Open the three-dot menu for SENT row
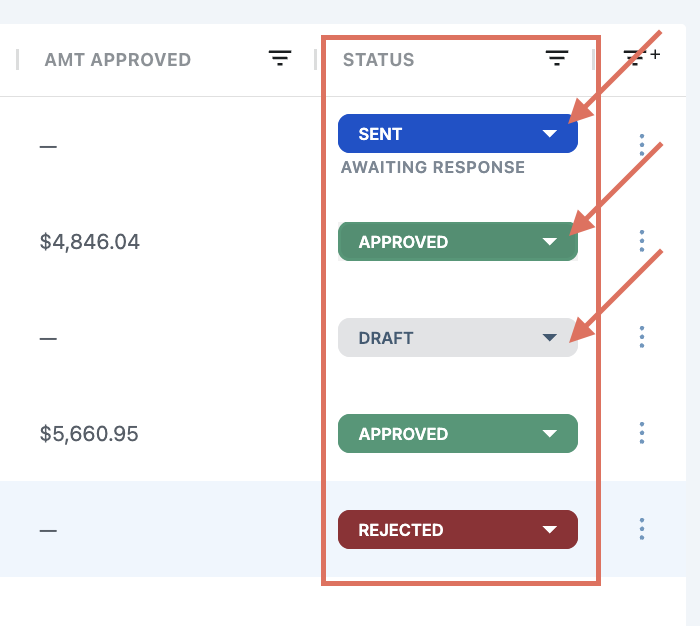 pyautogui.click(x=642, y=145)
